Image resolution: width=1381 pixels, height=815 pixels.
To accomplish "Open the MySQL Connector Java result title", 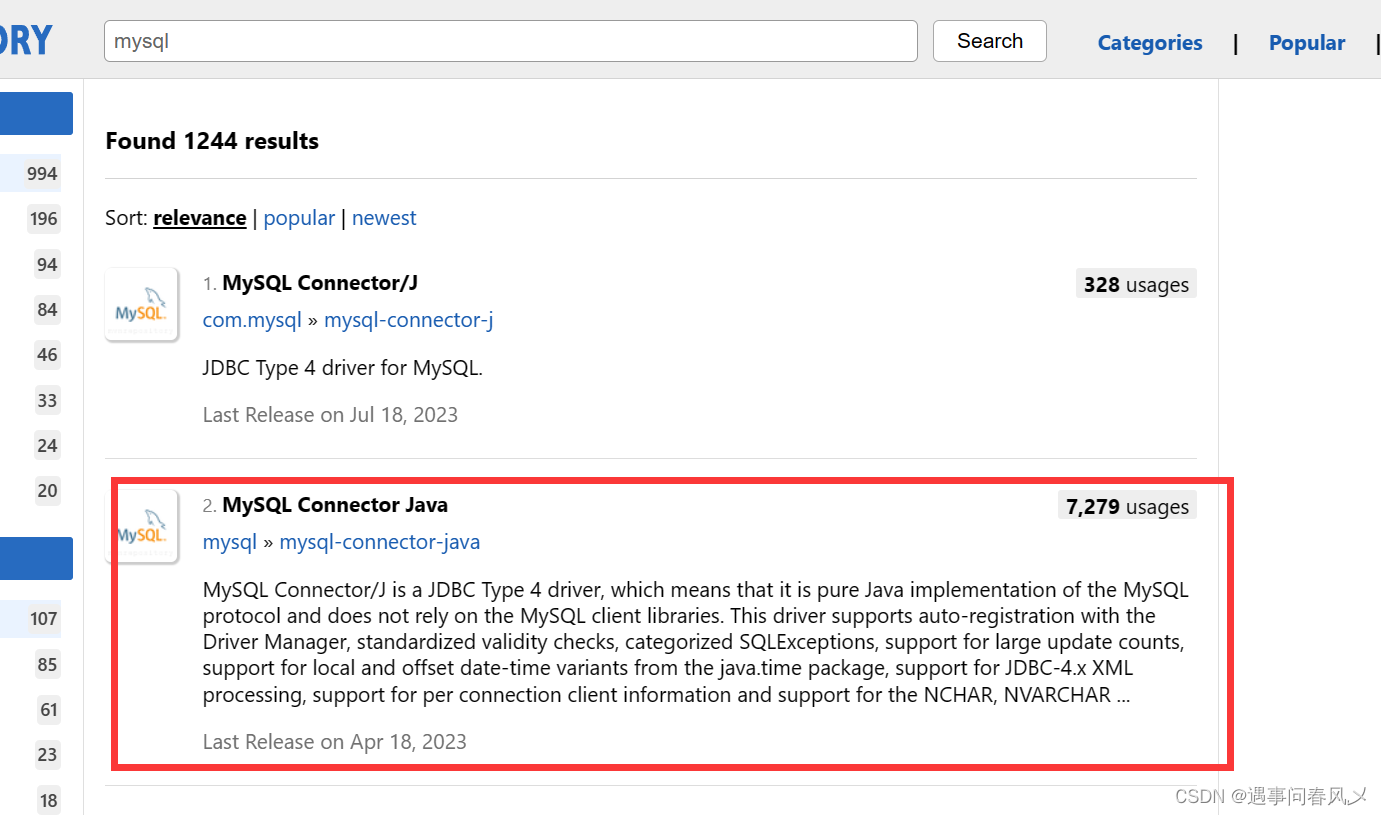I will tap(335, 505).
